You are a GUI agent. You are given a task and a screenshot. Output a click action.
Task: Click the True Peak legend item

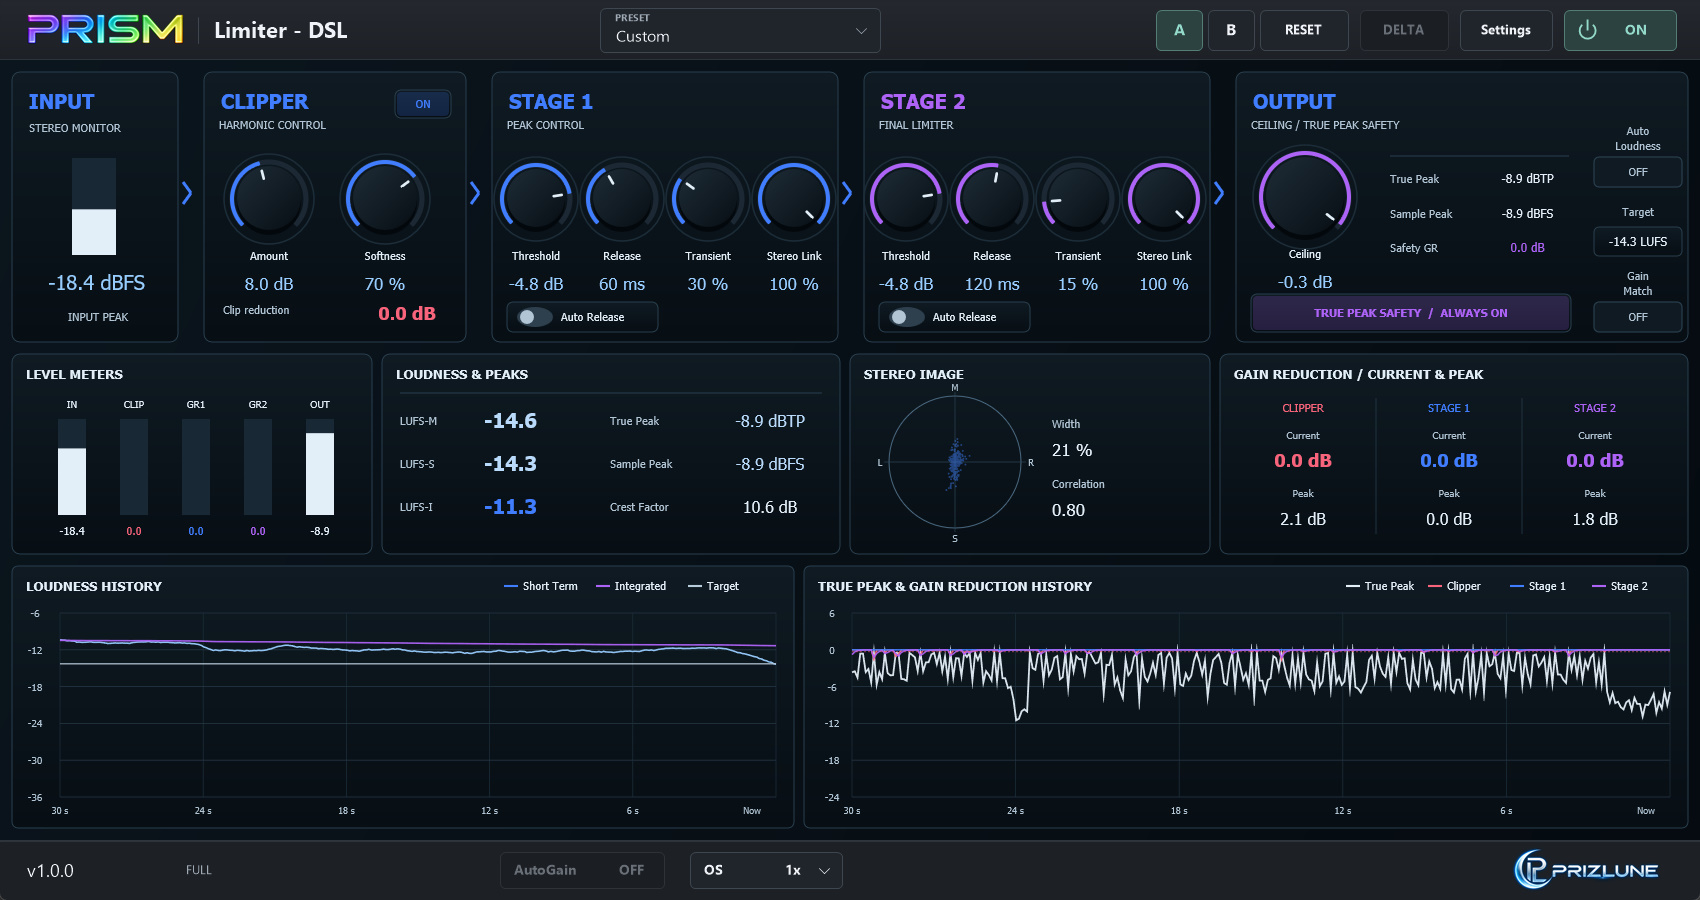1380,586
